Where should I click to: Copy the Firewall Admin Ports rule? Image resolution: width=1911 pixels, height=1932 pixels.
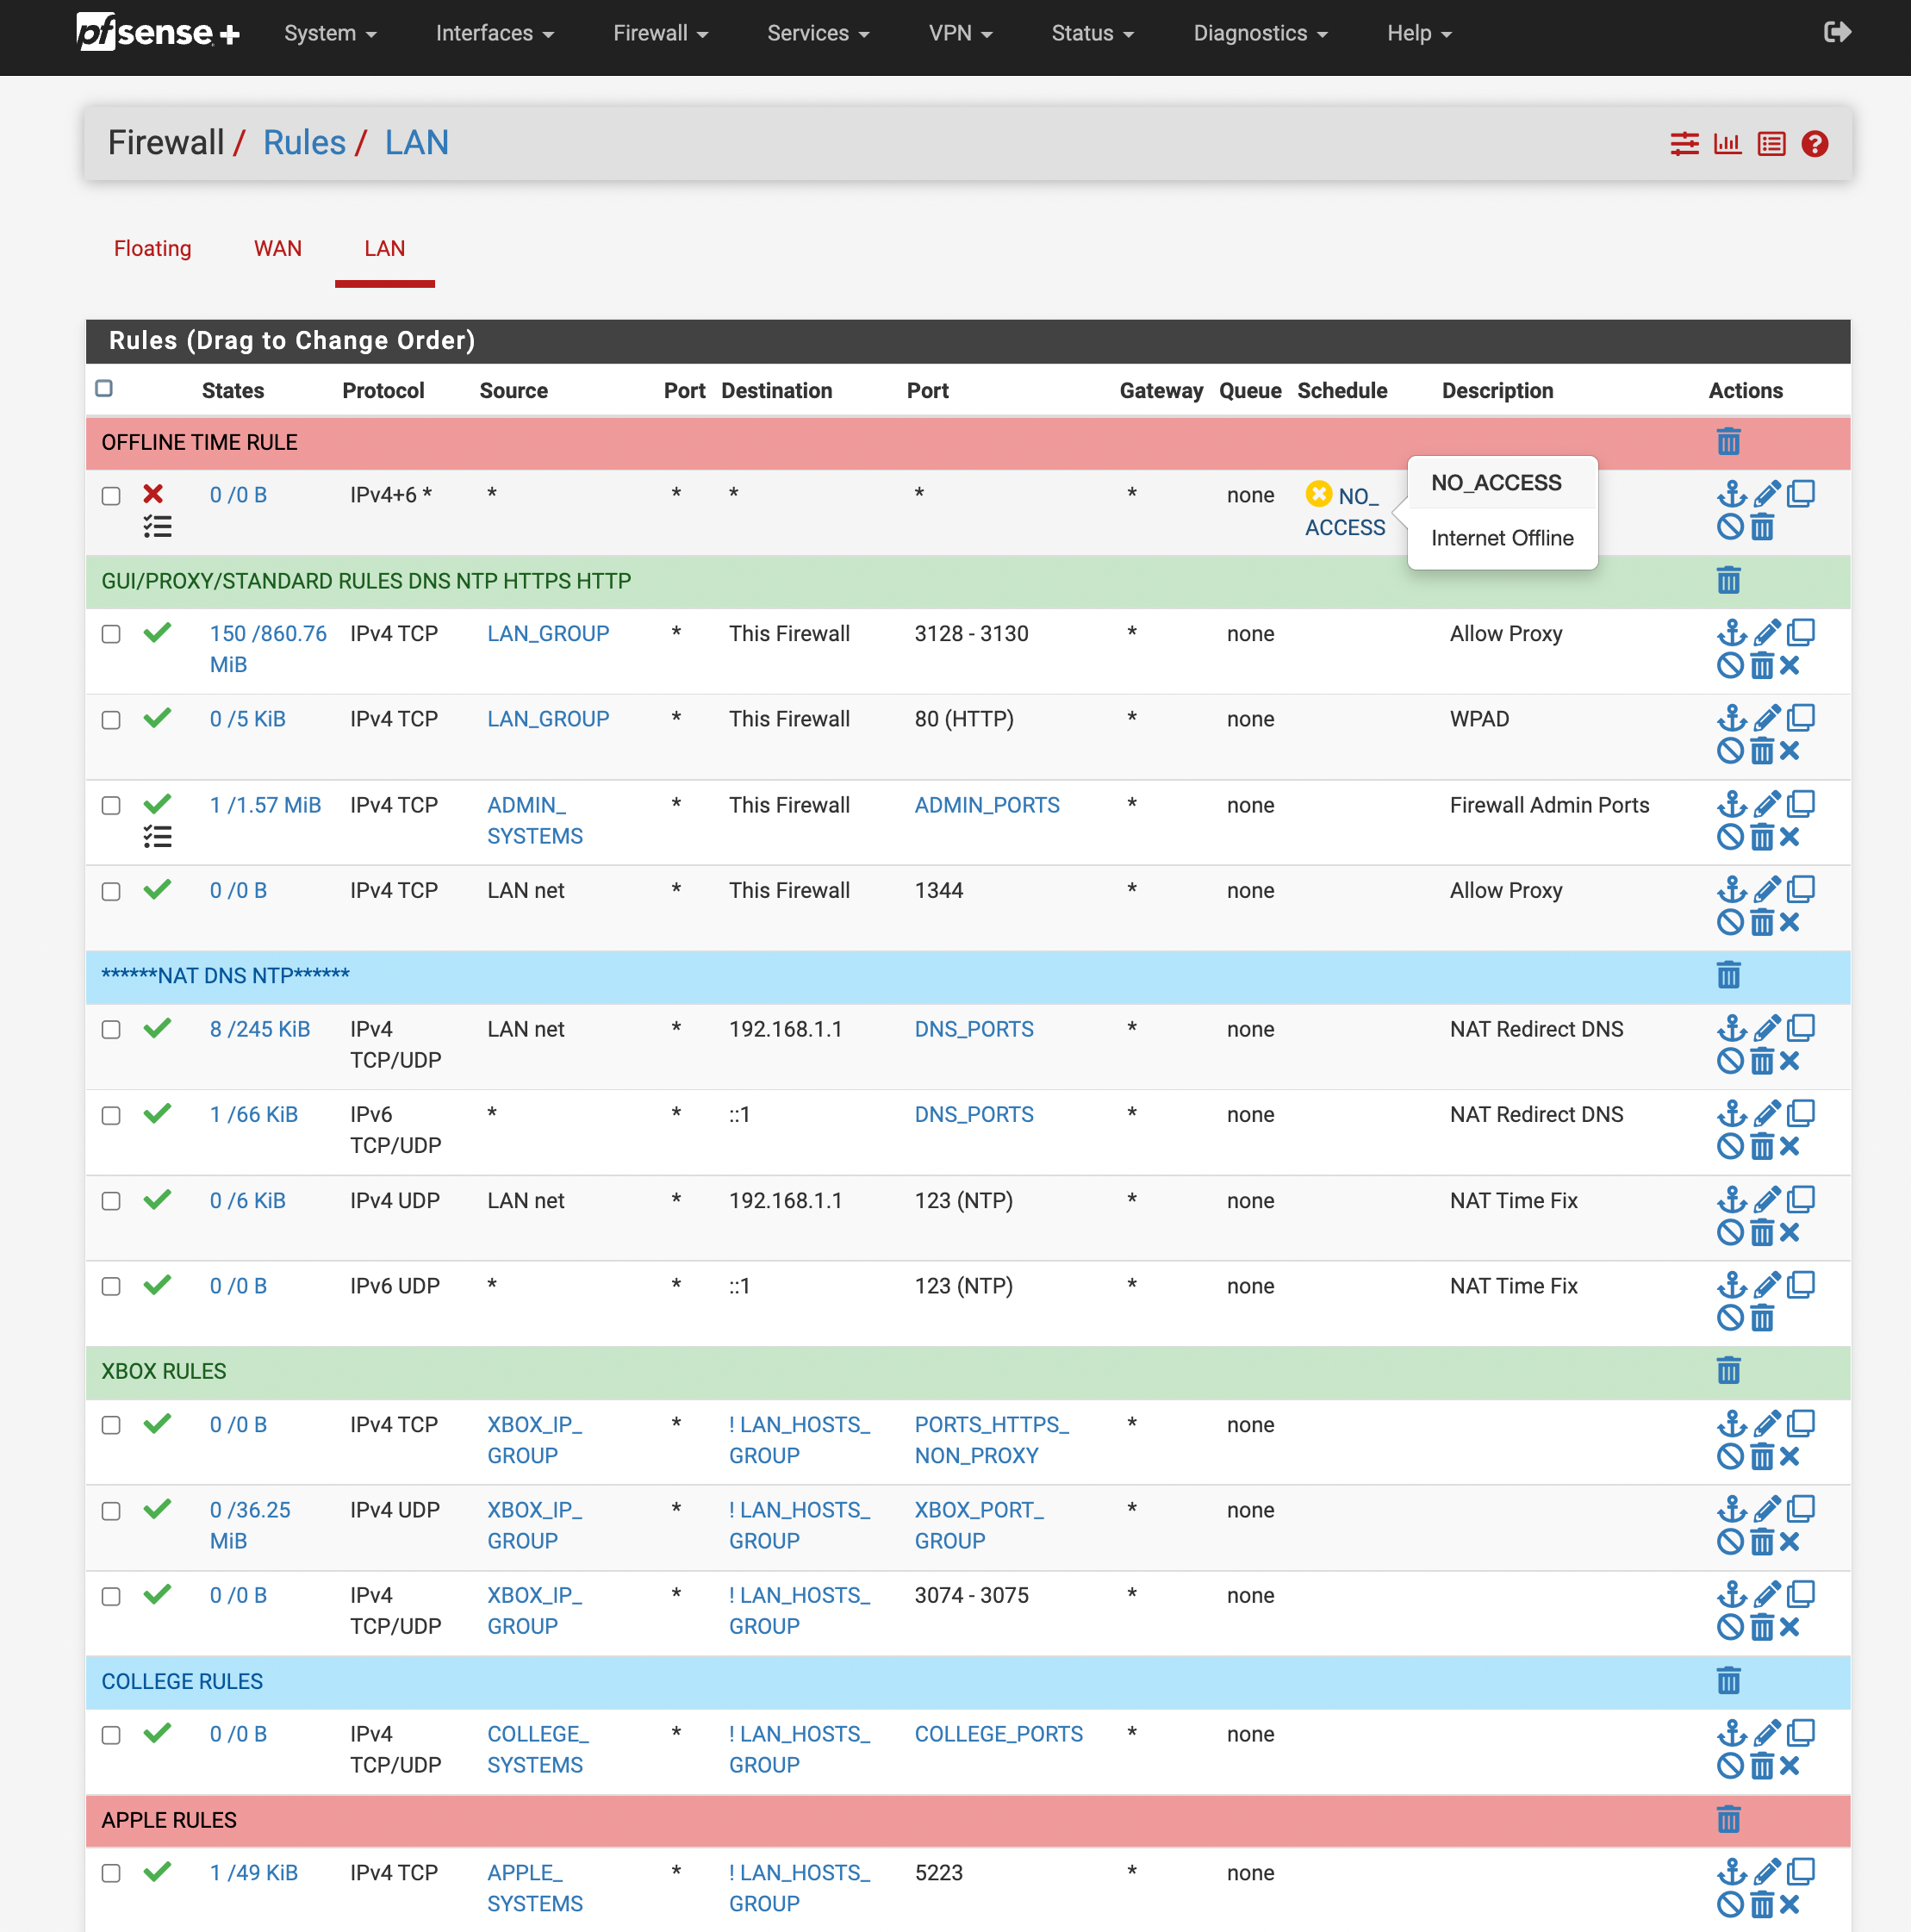coord(1801,804)
